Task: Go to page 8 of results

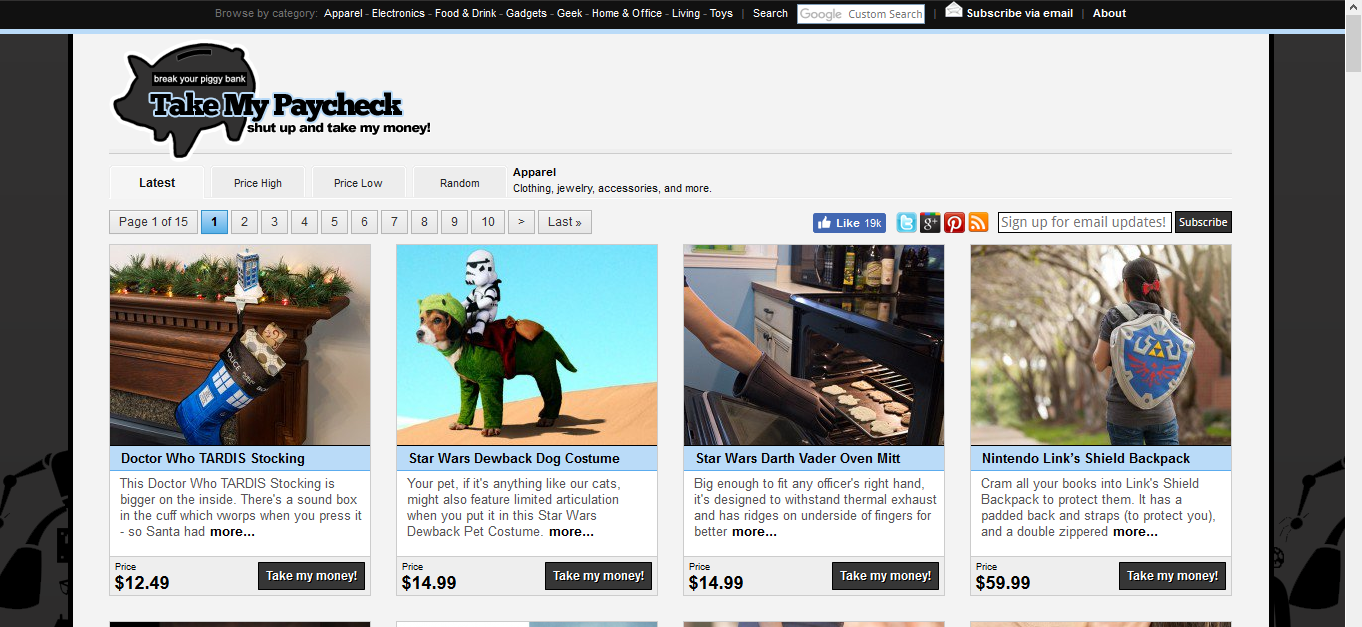Action: click(x=424, y=222)
